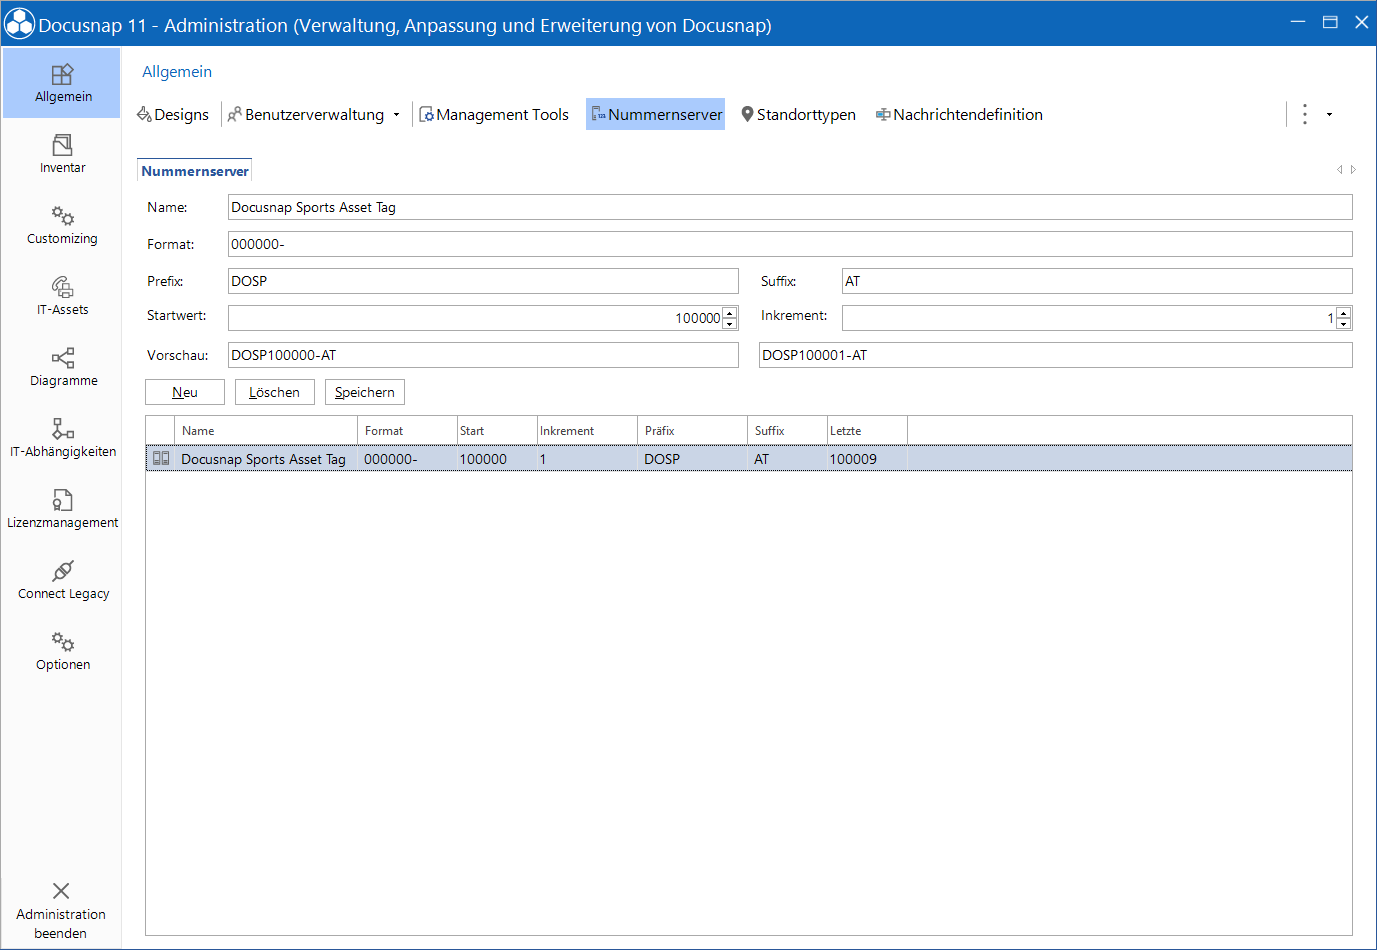Viewport: 1377px width, 950px height.
Task: Sort table by Start column header
Action: pos(497,431)
